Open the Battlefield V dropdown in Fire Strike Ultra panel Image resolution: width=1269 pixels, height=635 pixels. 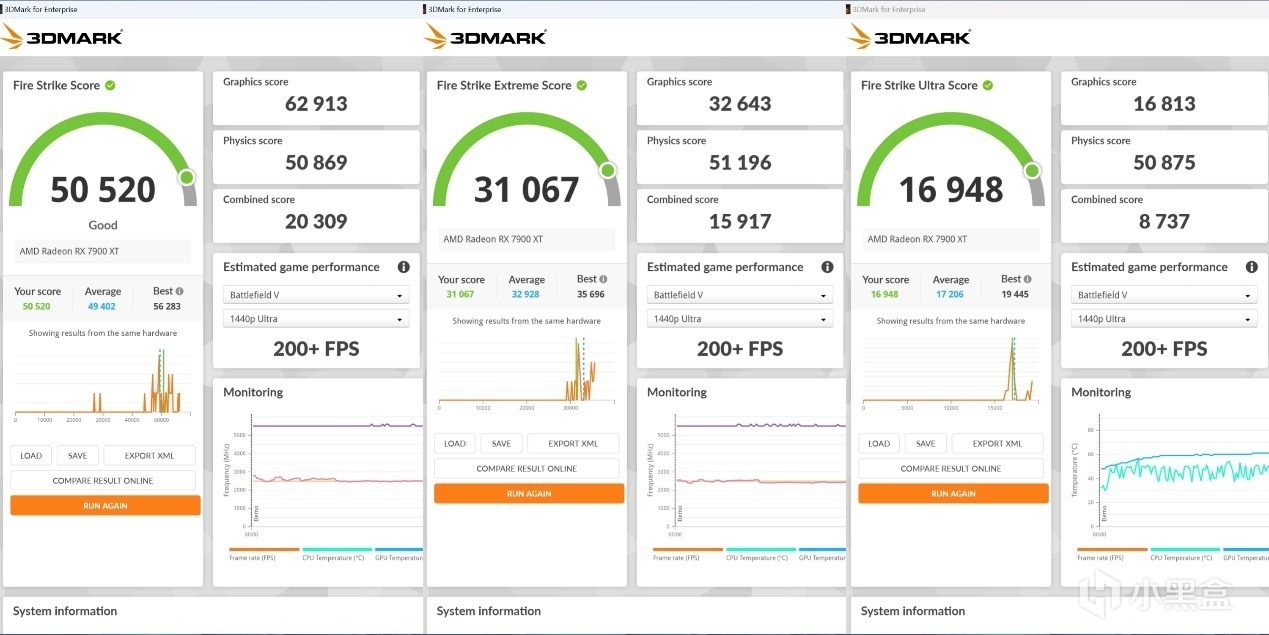pyautogui.click(x=1164, y=295)
